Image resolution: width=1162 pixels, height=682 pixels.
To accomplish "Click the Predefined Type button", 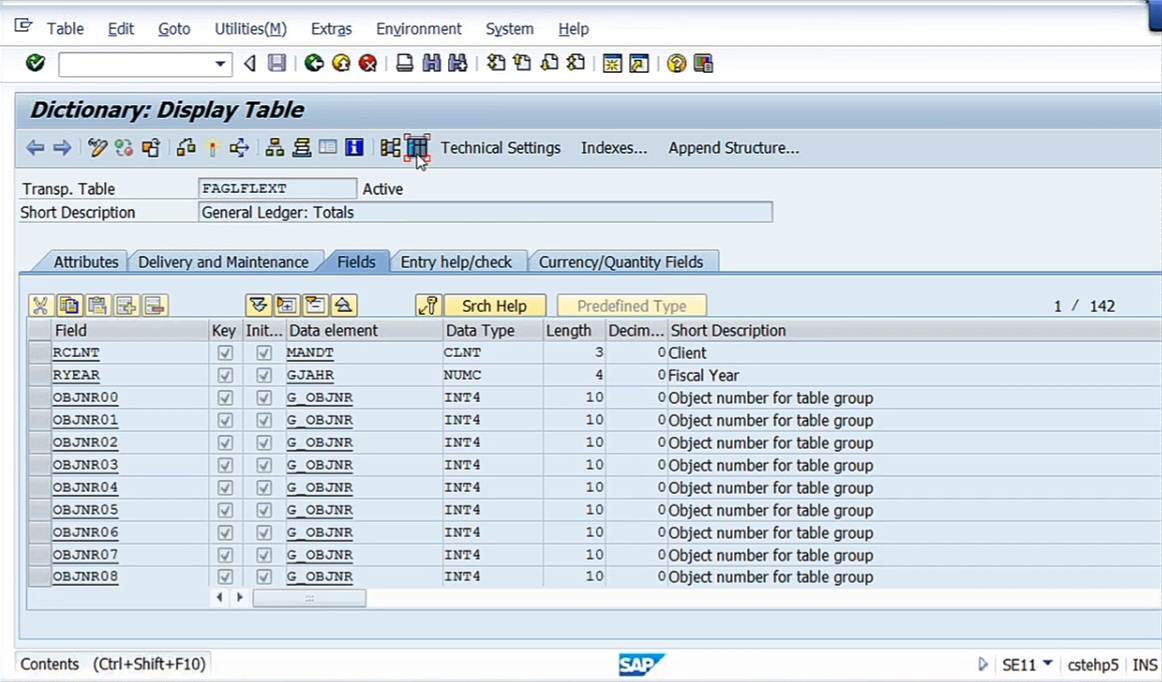I will pyautogui.click(x=631, y=305).
